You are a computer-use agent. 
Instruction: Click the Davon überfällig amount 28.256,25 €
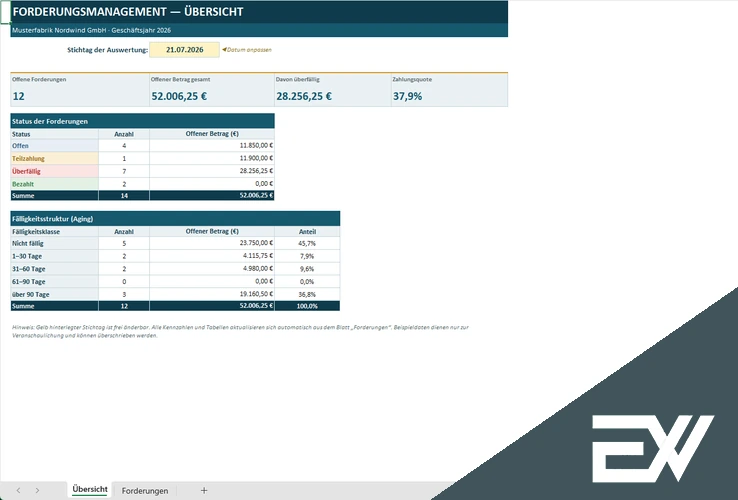(304, 96)
